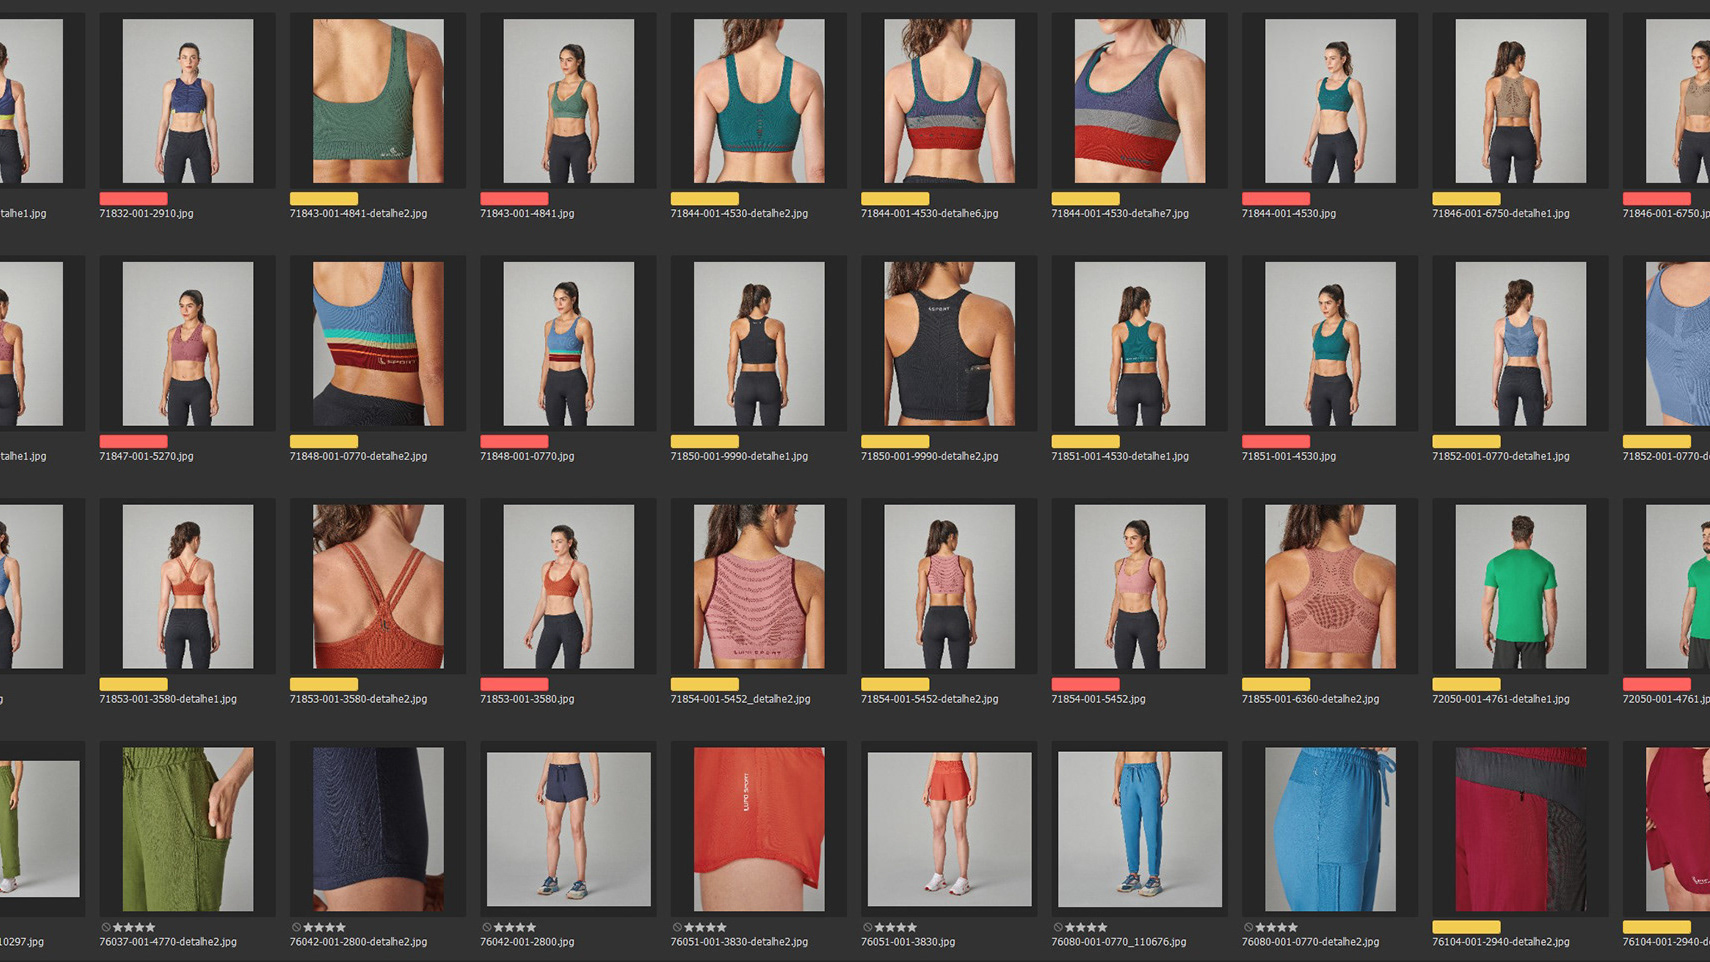Click filename 71854-001-5452-detalhe2.jpg
The width and height of the screenshot is (1710, 962).
[929, 699]
